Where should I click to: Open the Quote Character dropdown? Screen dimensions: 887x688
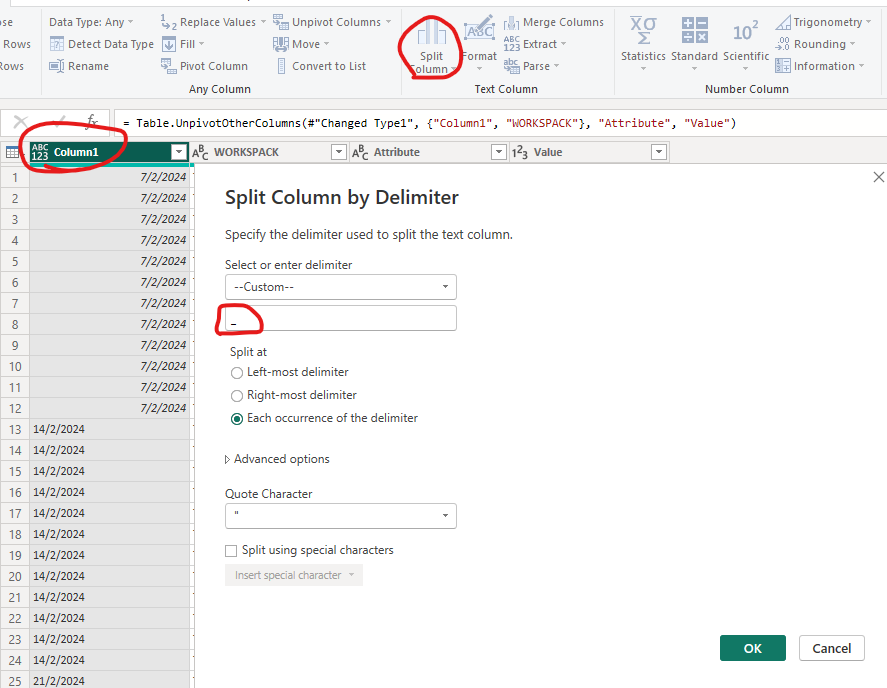[x=341, y=516]
